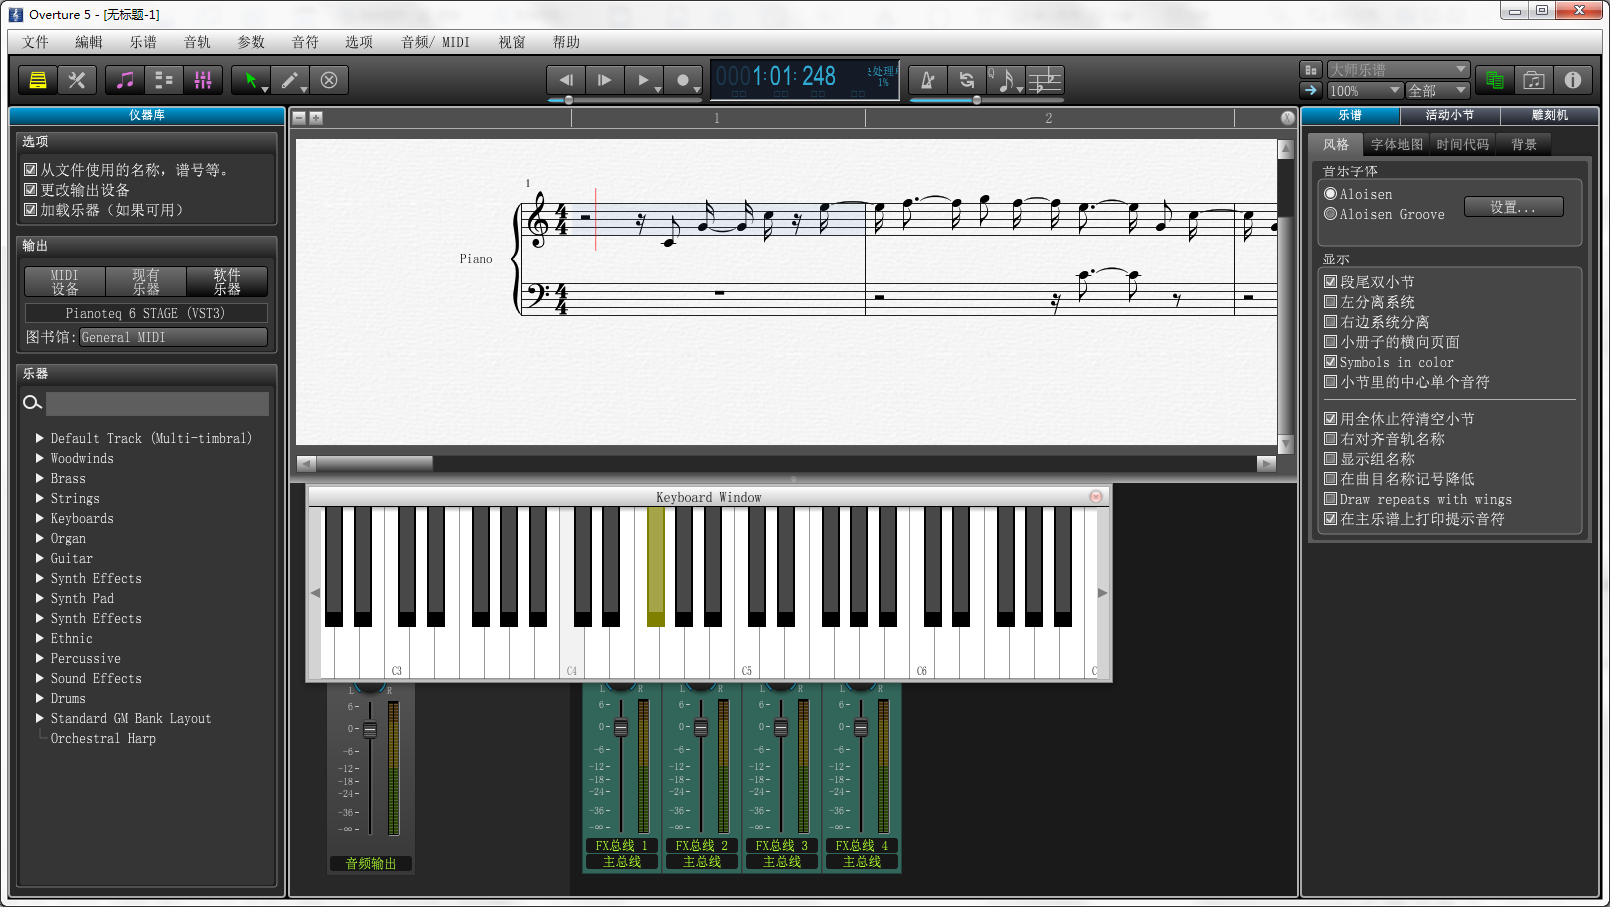Open the 音频/MIDI menu
Screen dimensions: 1610x907
(x=435, y=42)
